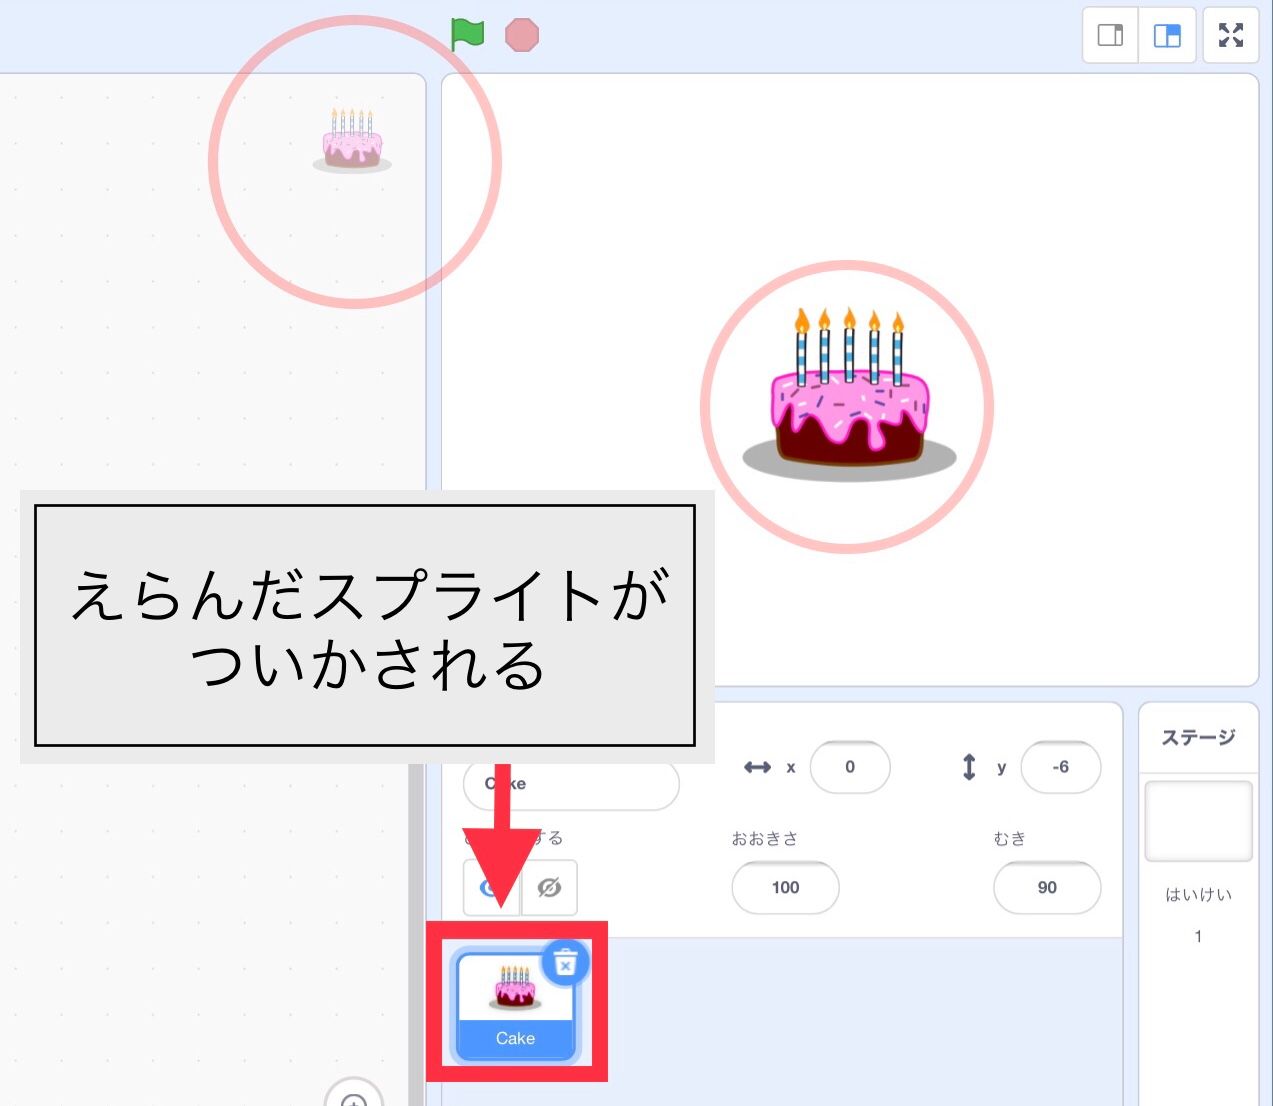This screenshot has height=1106, width=1273.
Task: Click the green flag to run the project
Action: pyautogui.click(x=467, y=34)
